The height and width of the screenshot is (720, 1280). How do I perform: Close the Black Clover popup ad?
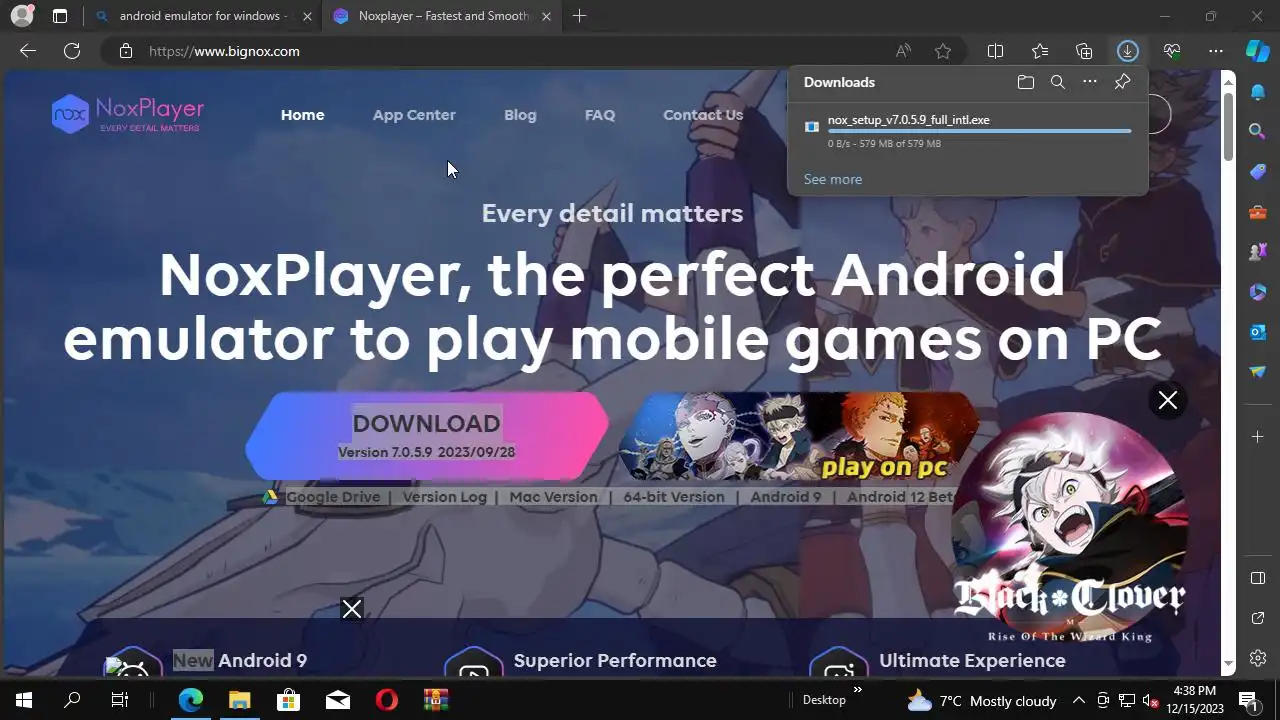[1167, 401]
